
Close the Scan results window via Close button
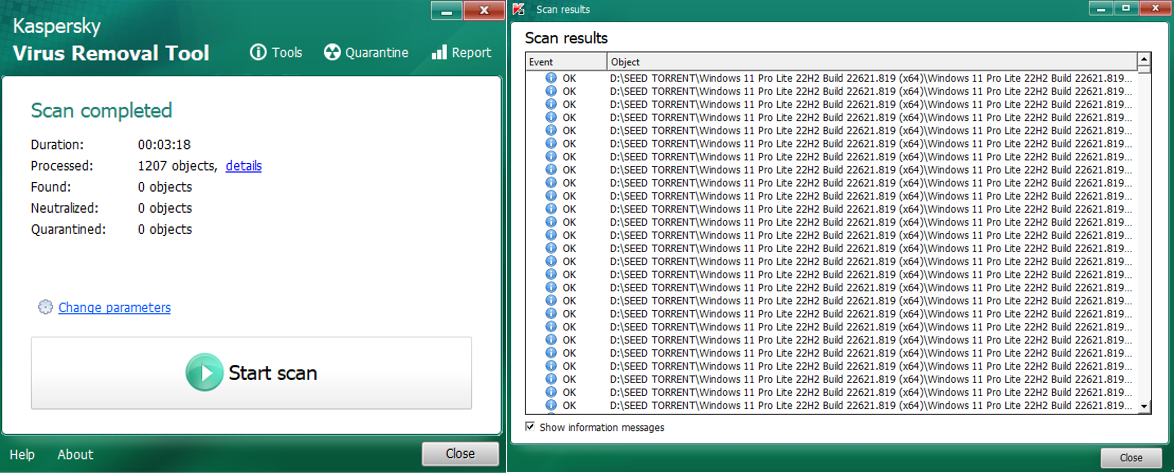click(1131, 457)
